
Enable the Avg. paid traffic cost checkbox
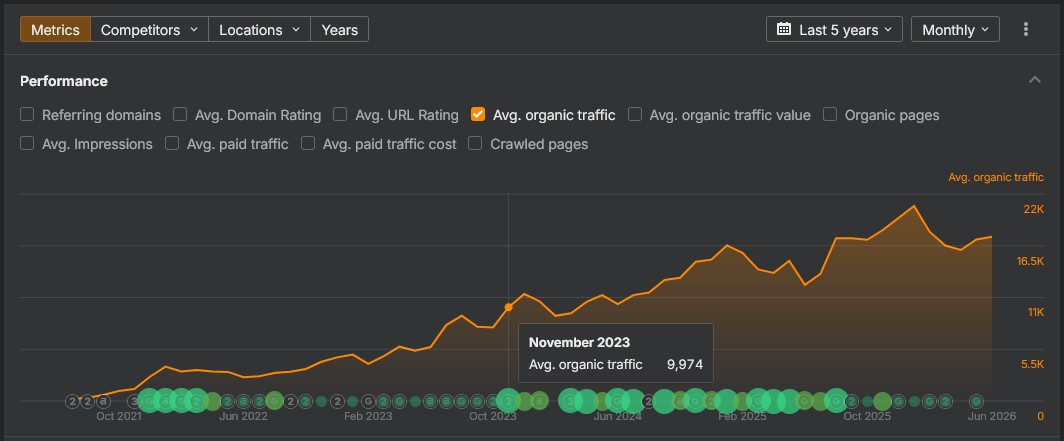coord(308,143)
